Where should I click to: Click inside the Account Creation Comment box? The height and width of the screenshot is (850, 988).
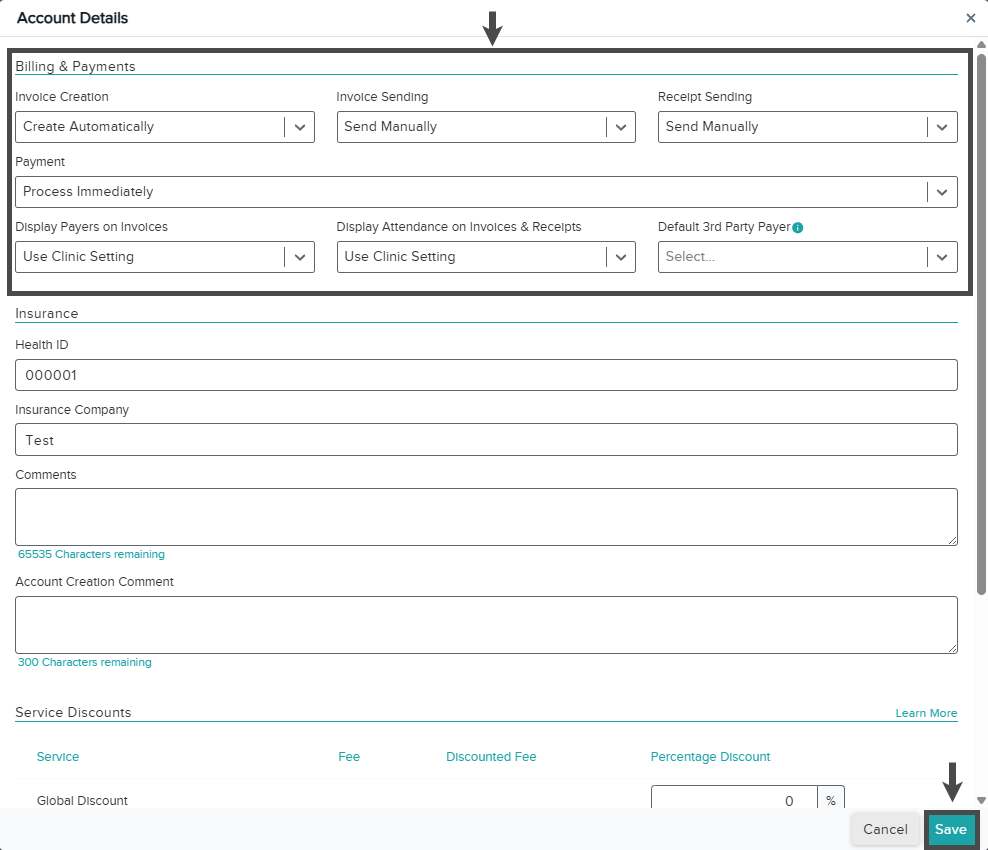(x=486, y=625)
